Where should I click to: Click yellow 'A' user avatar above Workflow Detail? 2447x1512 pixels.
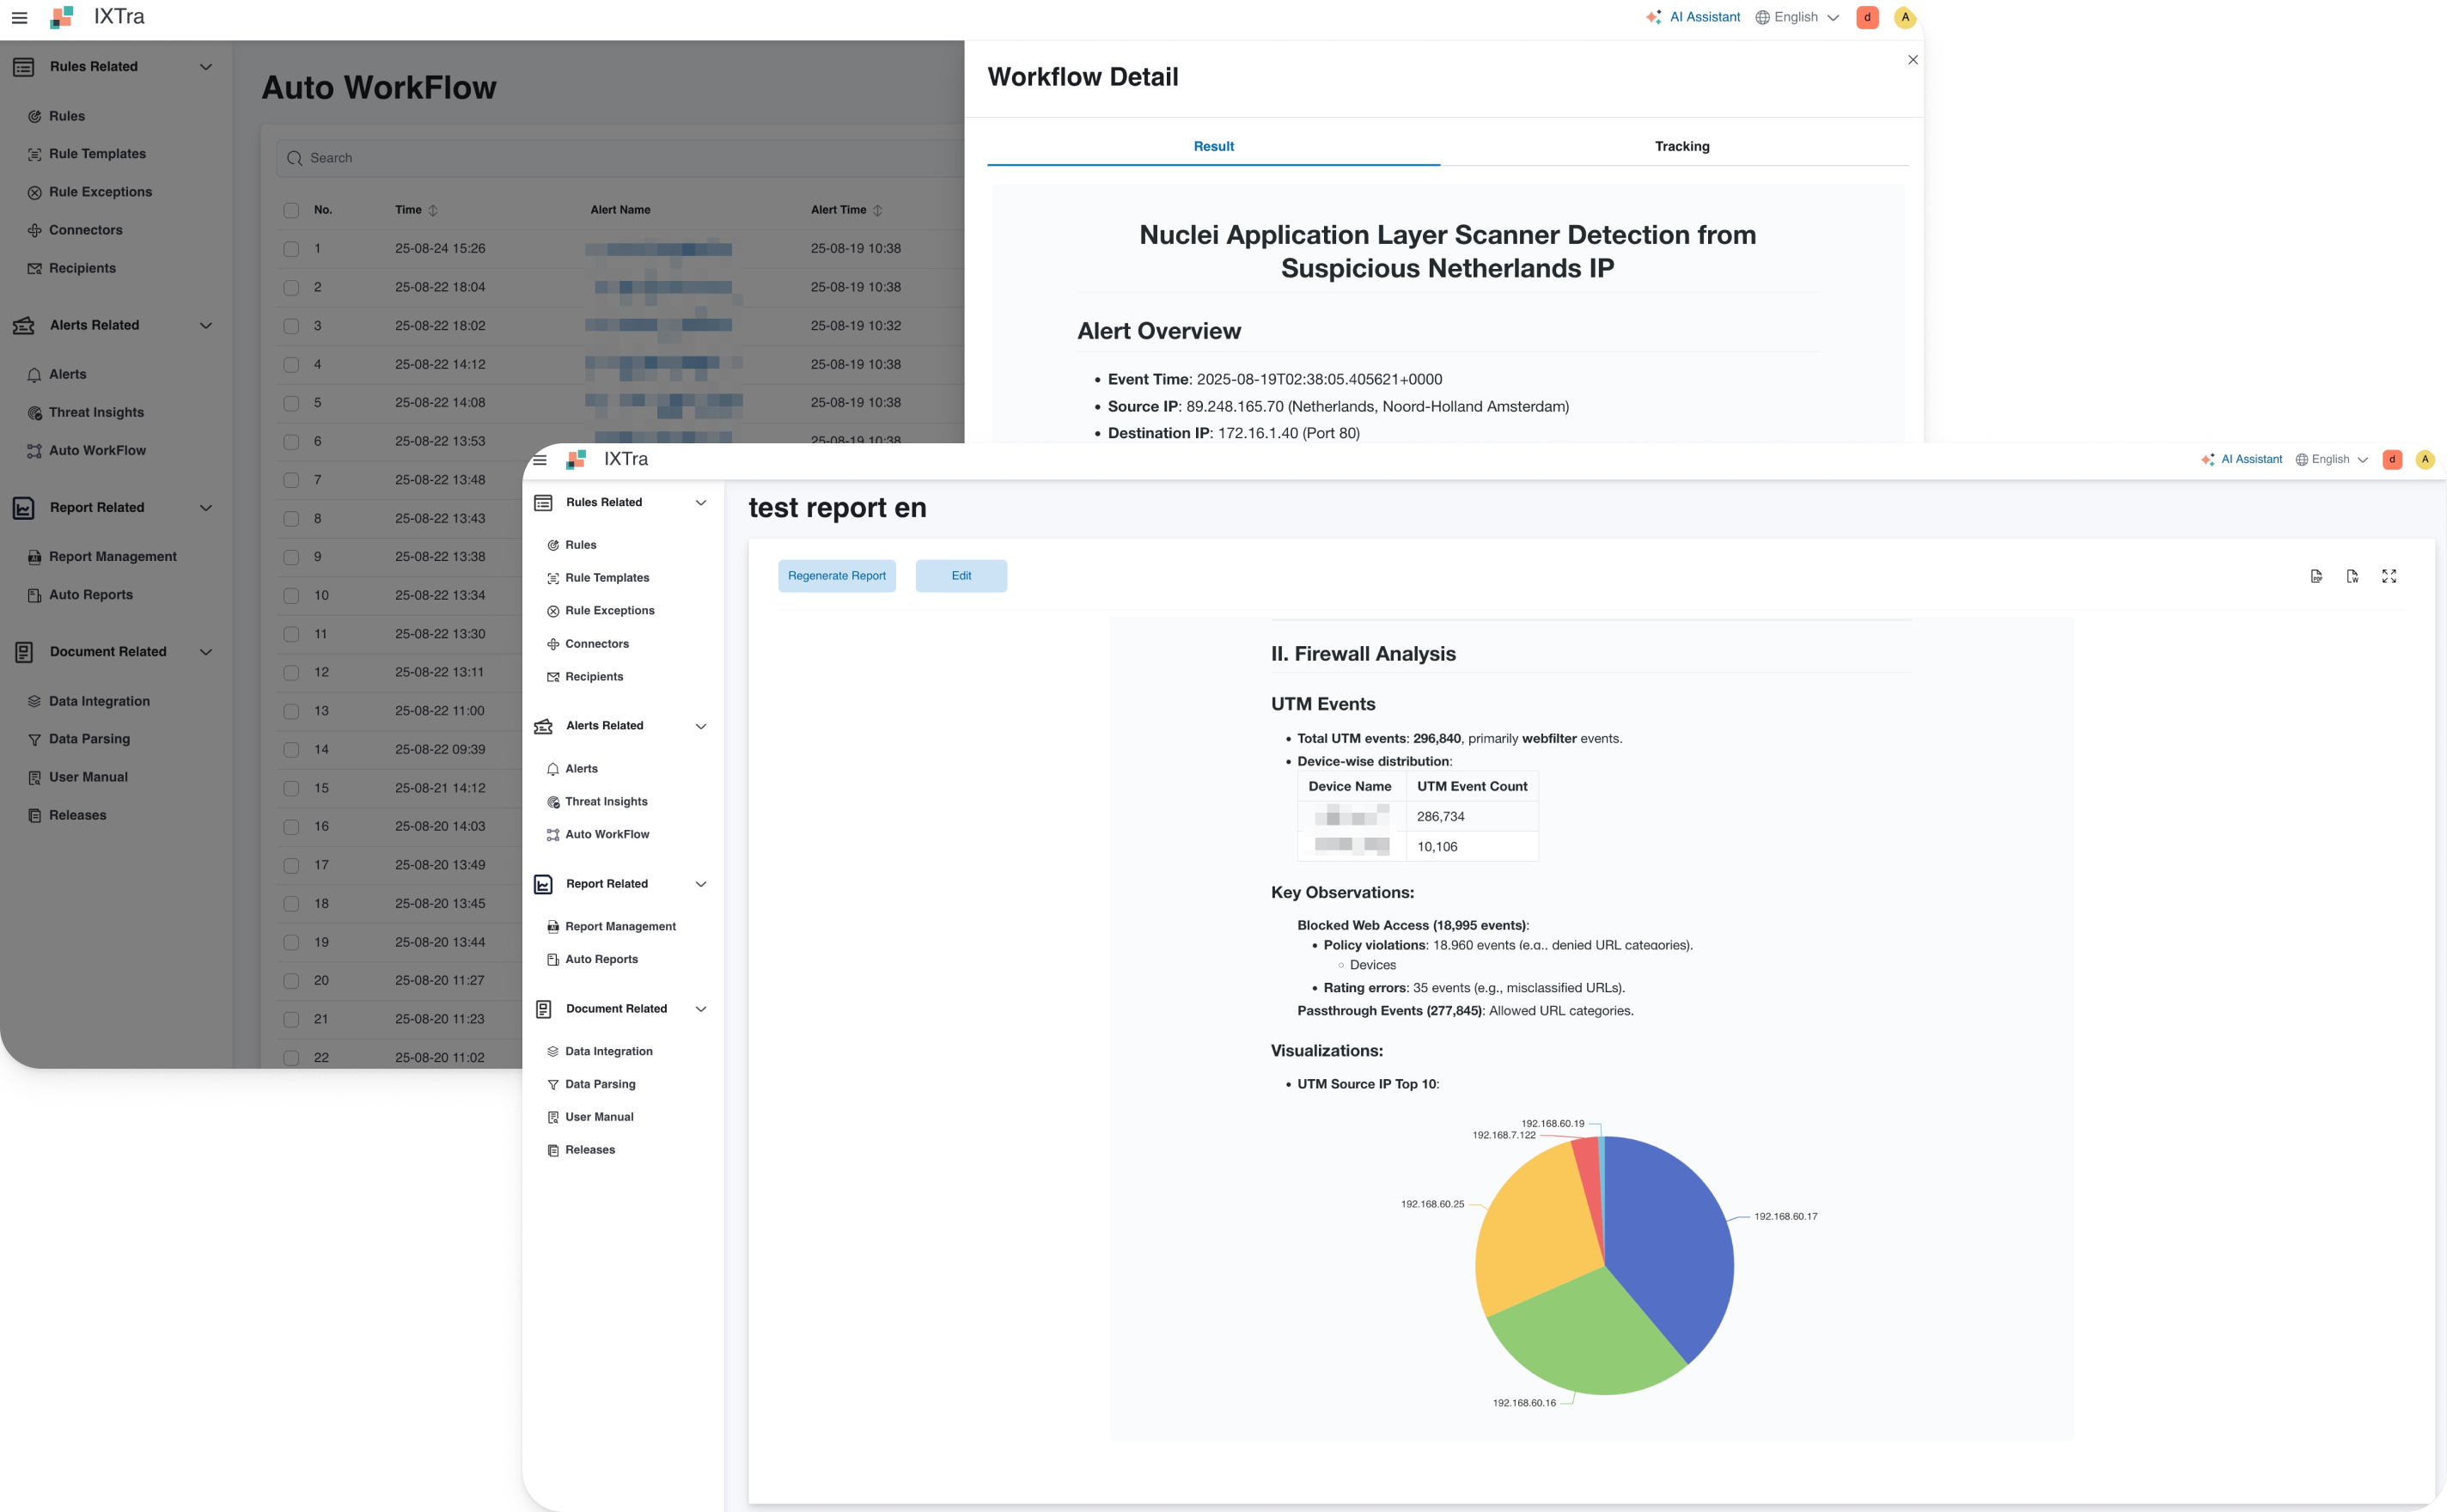tap(1905, 17)
